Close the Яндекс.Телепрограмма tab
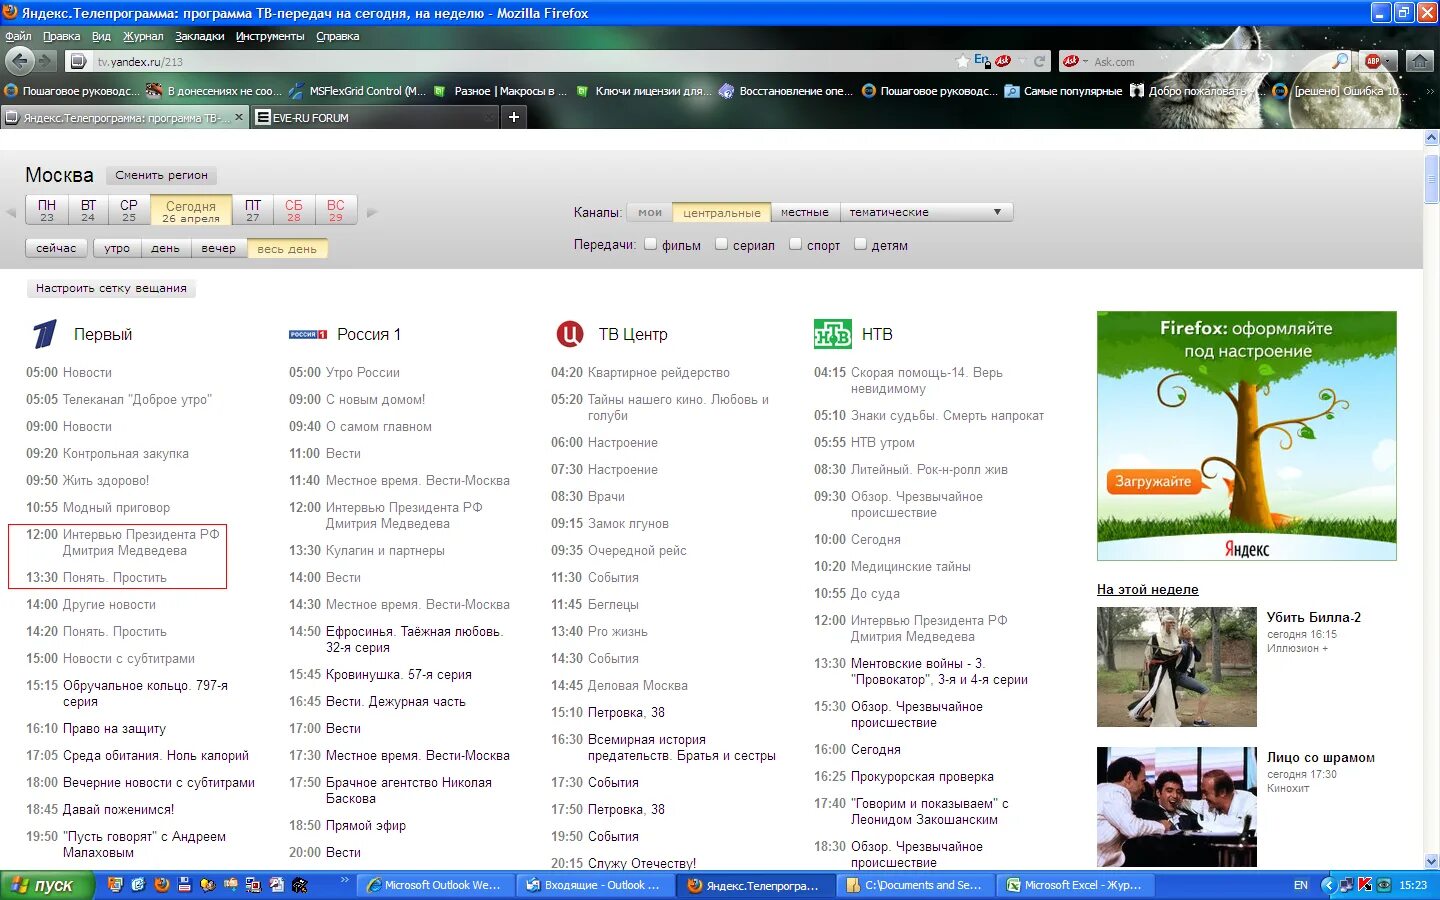The width and height of the screenshot is (1440, 900). 238,117
